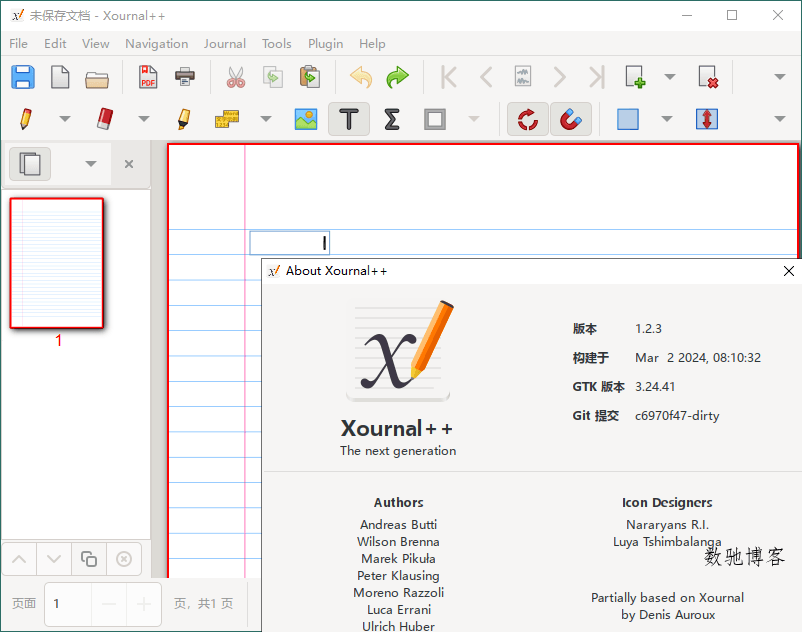Viewport: 802px width, 632px height.
Task: Select the Insert Image tool
Action: coord(306,119)
